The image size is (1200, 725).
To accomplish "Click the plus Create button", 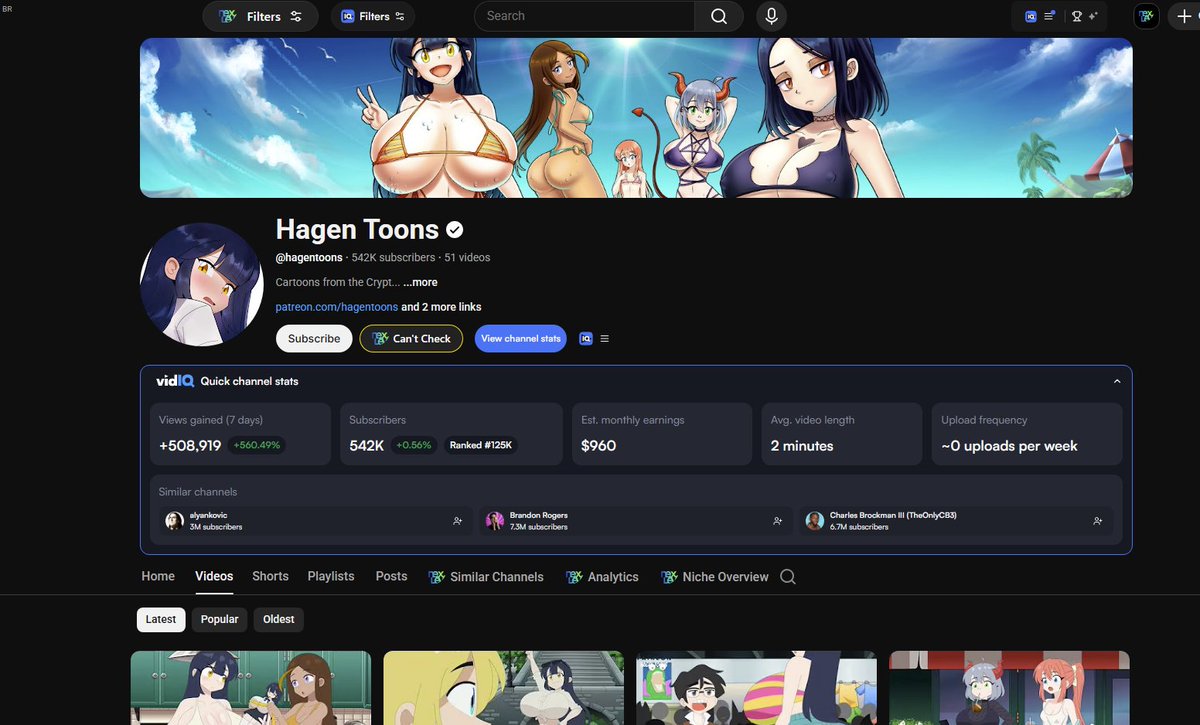I will pyautogui.click(x=1185, y=16).
